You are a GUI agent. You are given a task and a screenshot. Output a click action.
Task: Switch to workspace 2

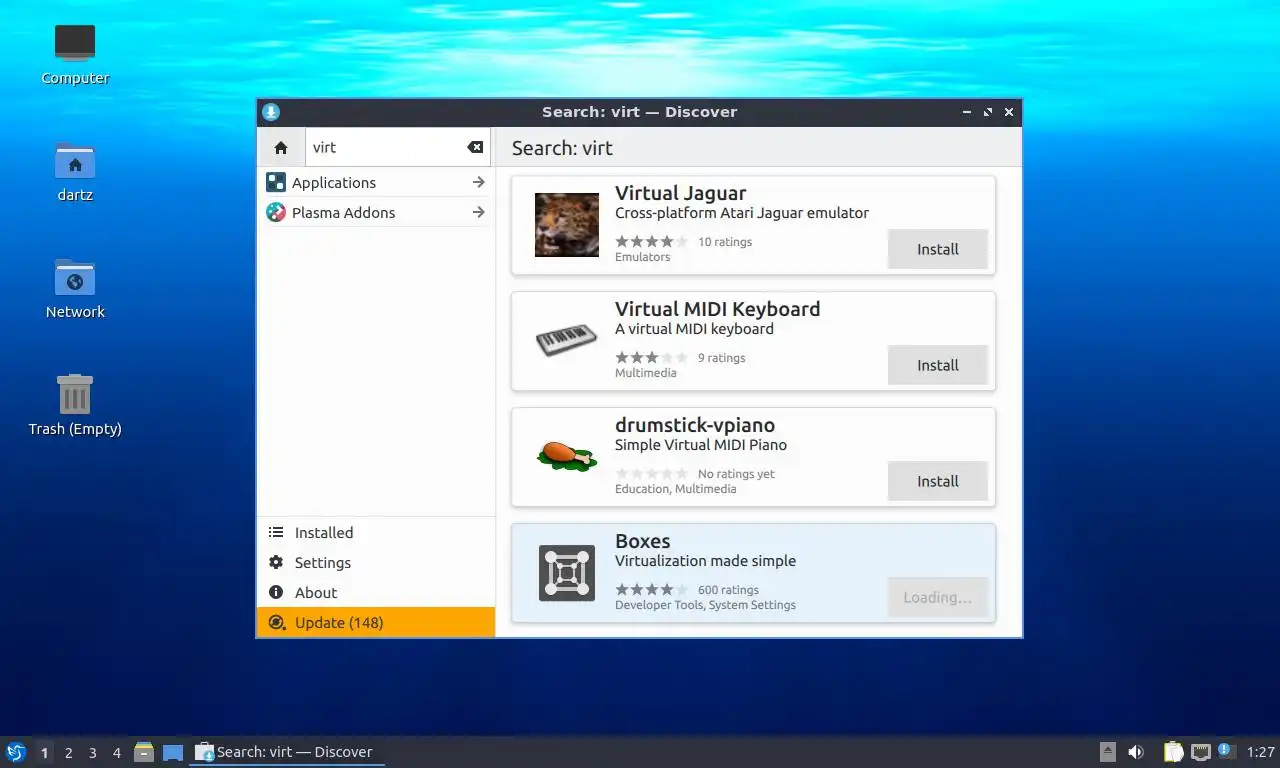point(68,752)
